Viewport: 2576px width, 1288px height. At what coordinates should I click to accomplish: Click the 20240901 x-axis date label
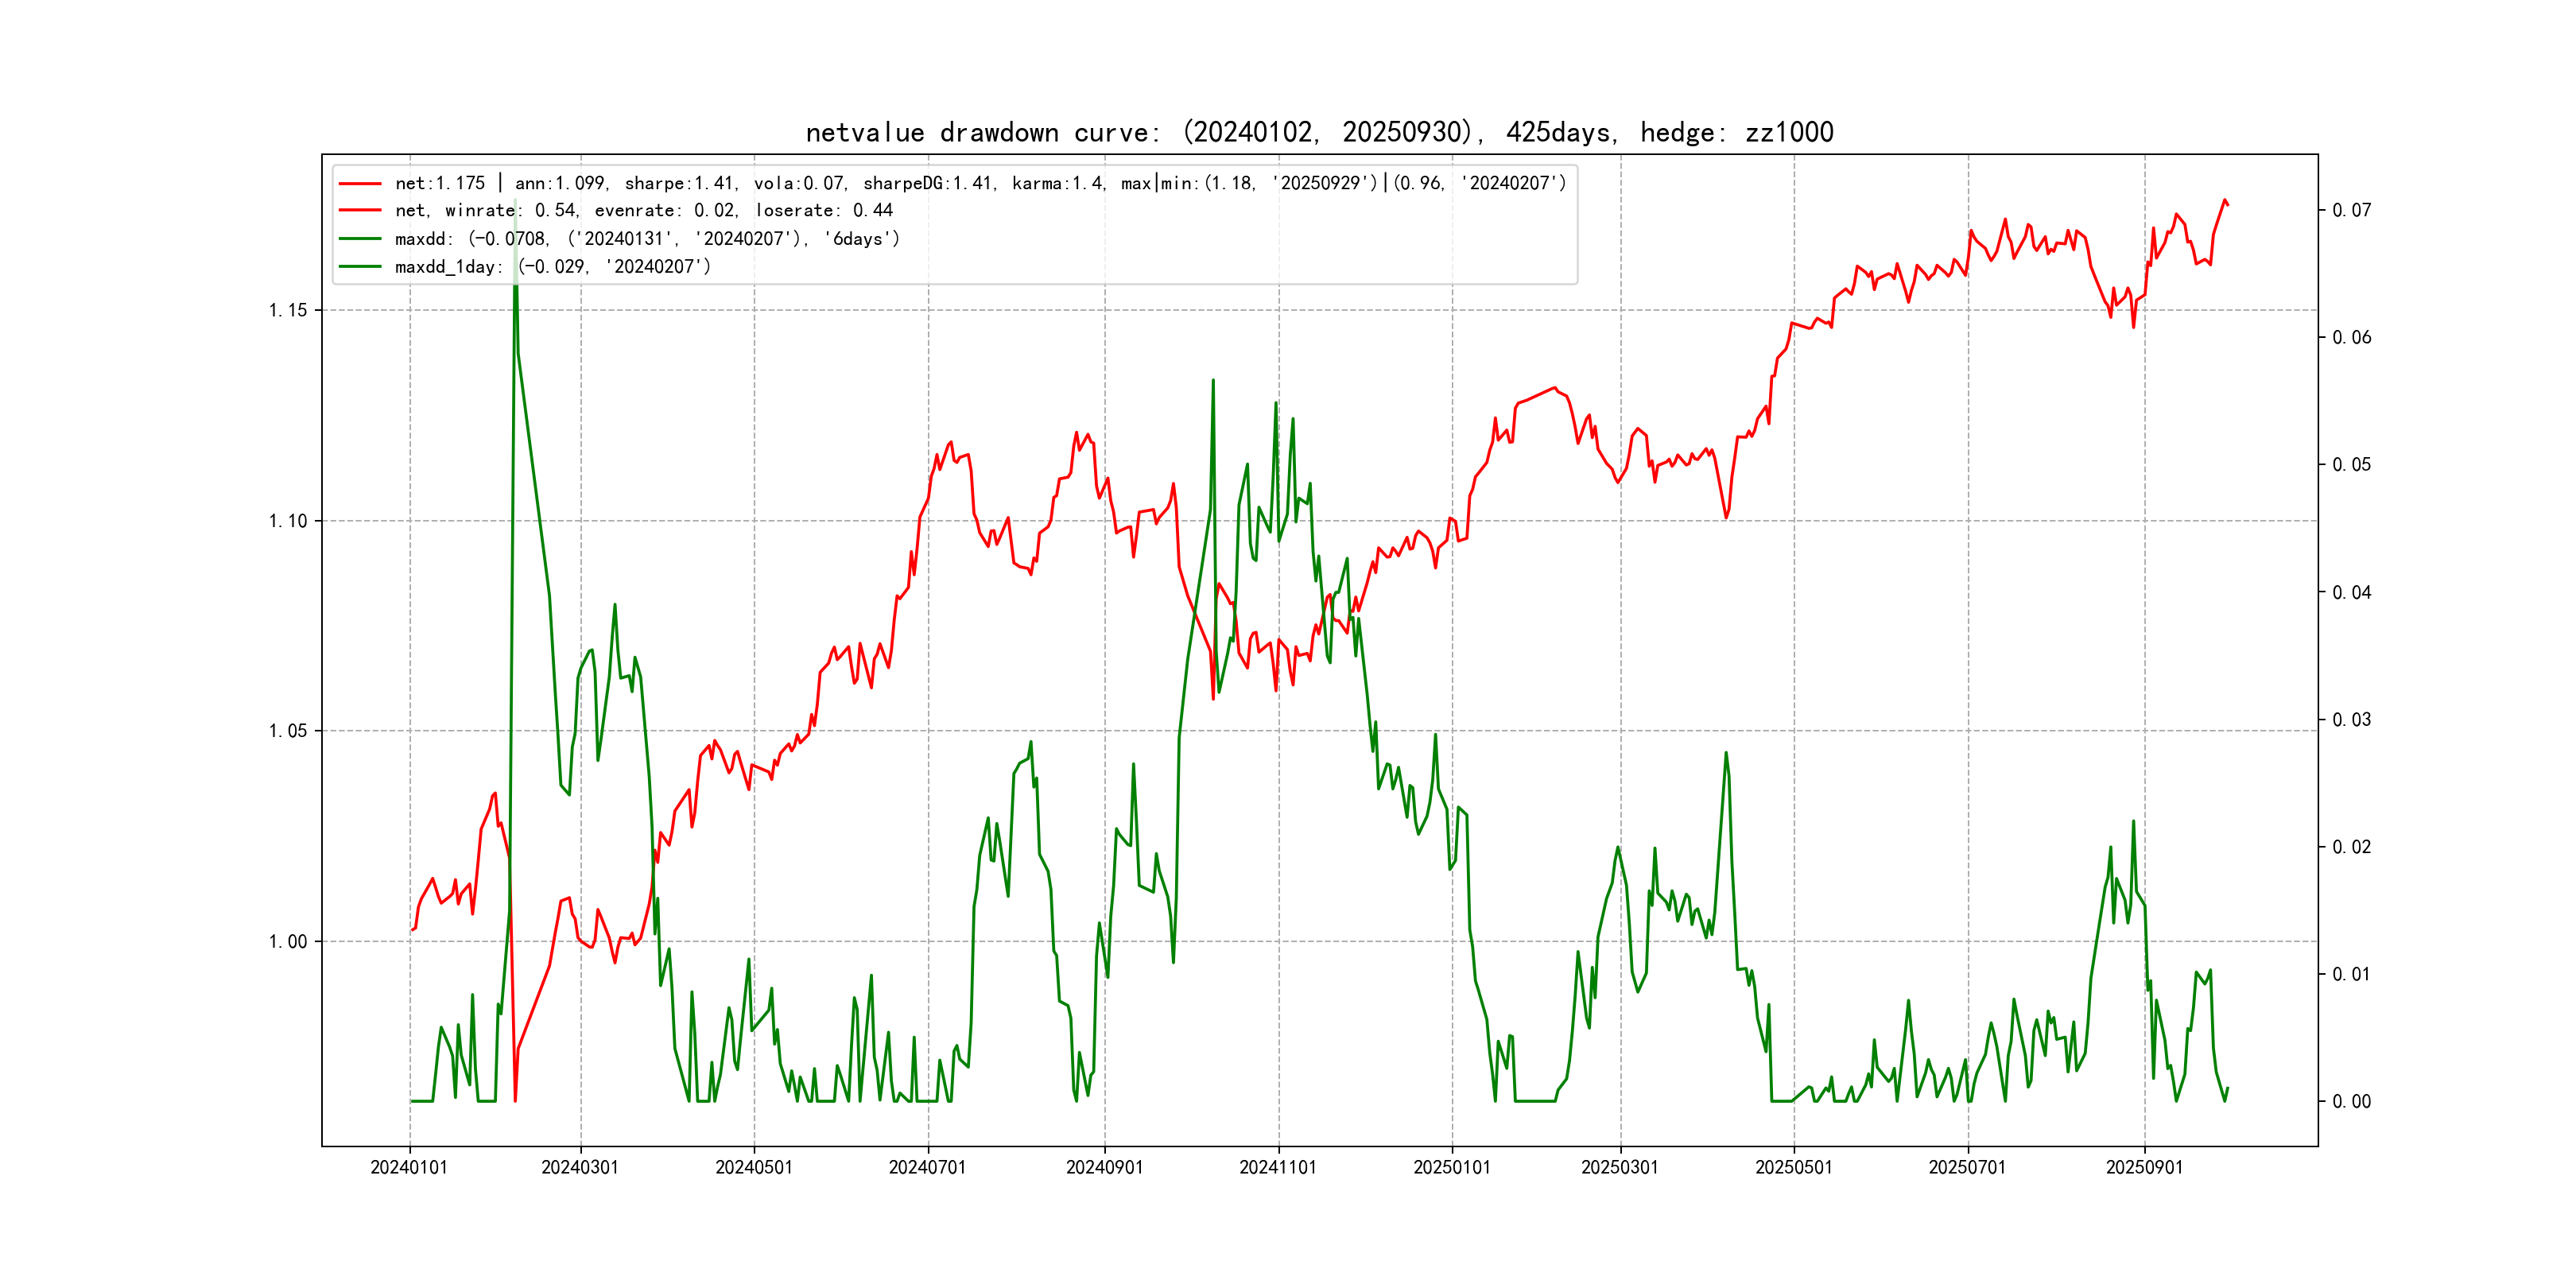point(1104,1168)
